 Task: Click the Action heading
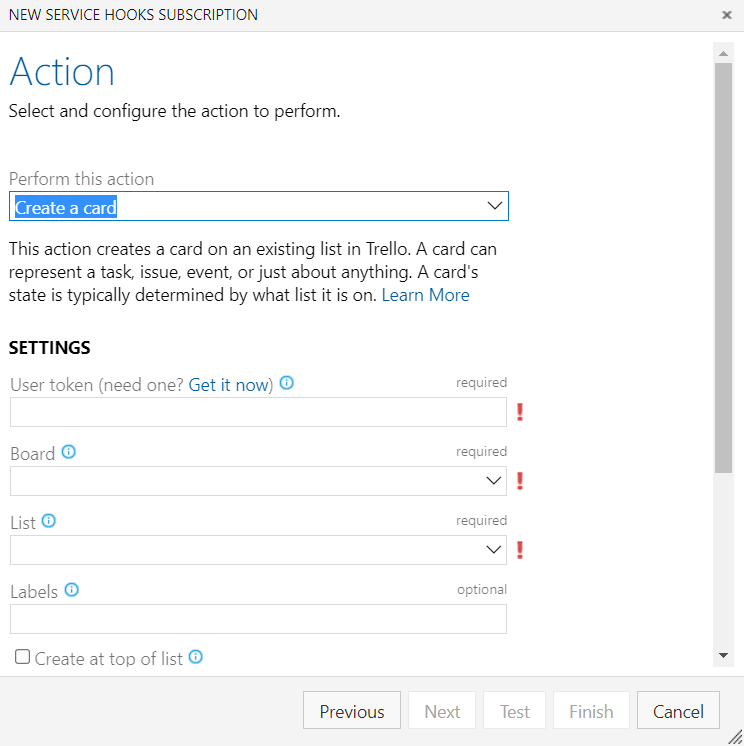click(62, 72)
